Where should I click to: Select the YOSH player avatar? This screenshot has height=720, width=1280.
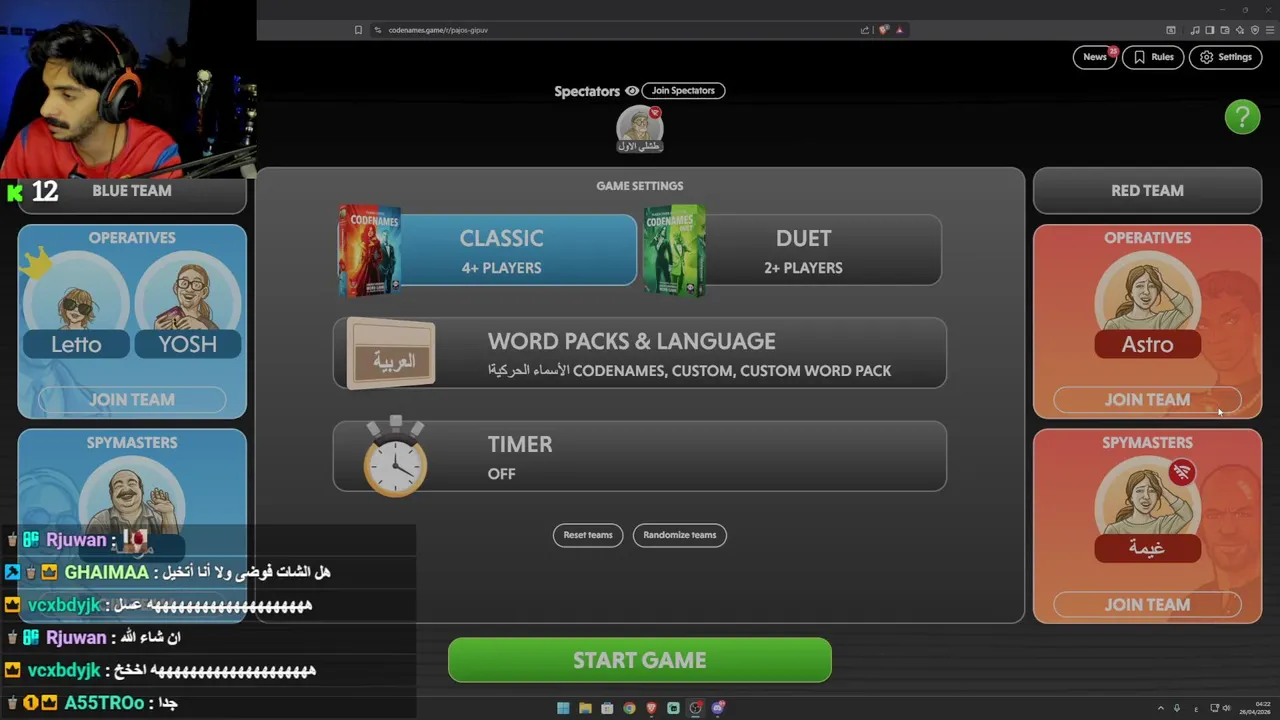[x=187, y=305]
